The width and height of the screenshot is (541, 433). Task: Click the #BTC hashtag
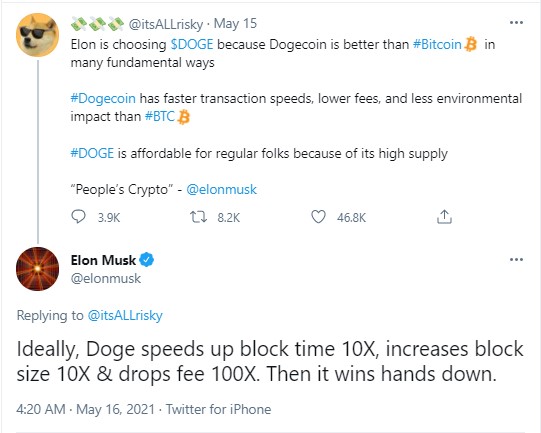tap(160, 117)
